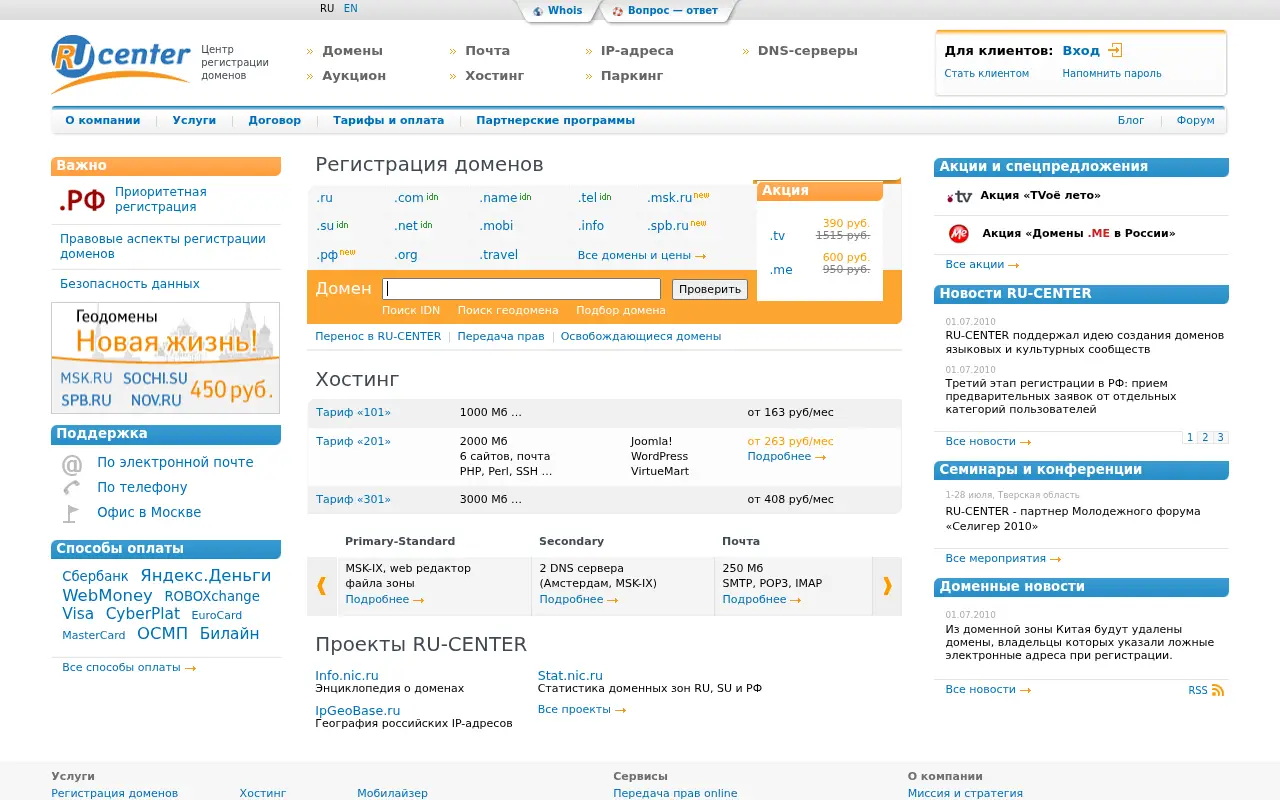The width and height of the screenshot is (1280, 800).
Task: Open the email support @ icon
Action: pyautogui.click(x=72, y=464)
